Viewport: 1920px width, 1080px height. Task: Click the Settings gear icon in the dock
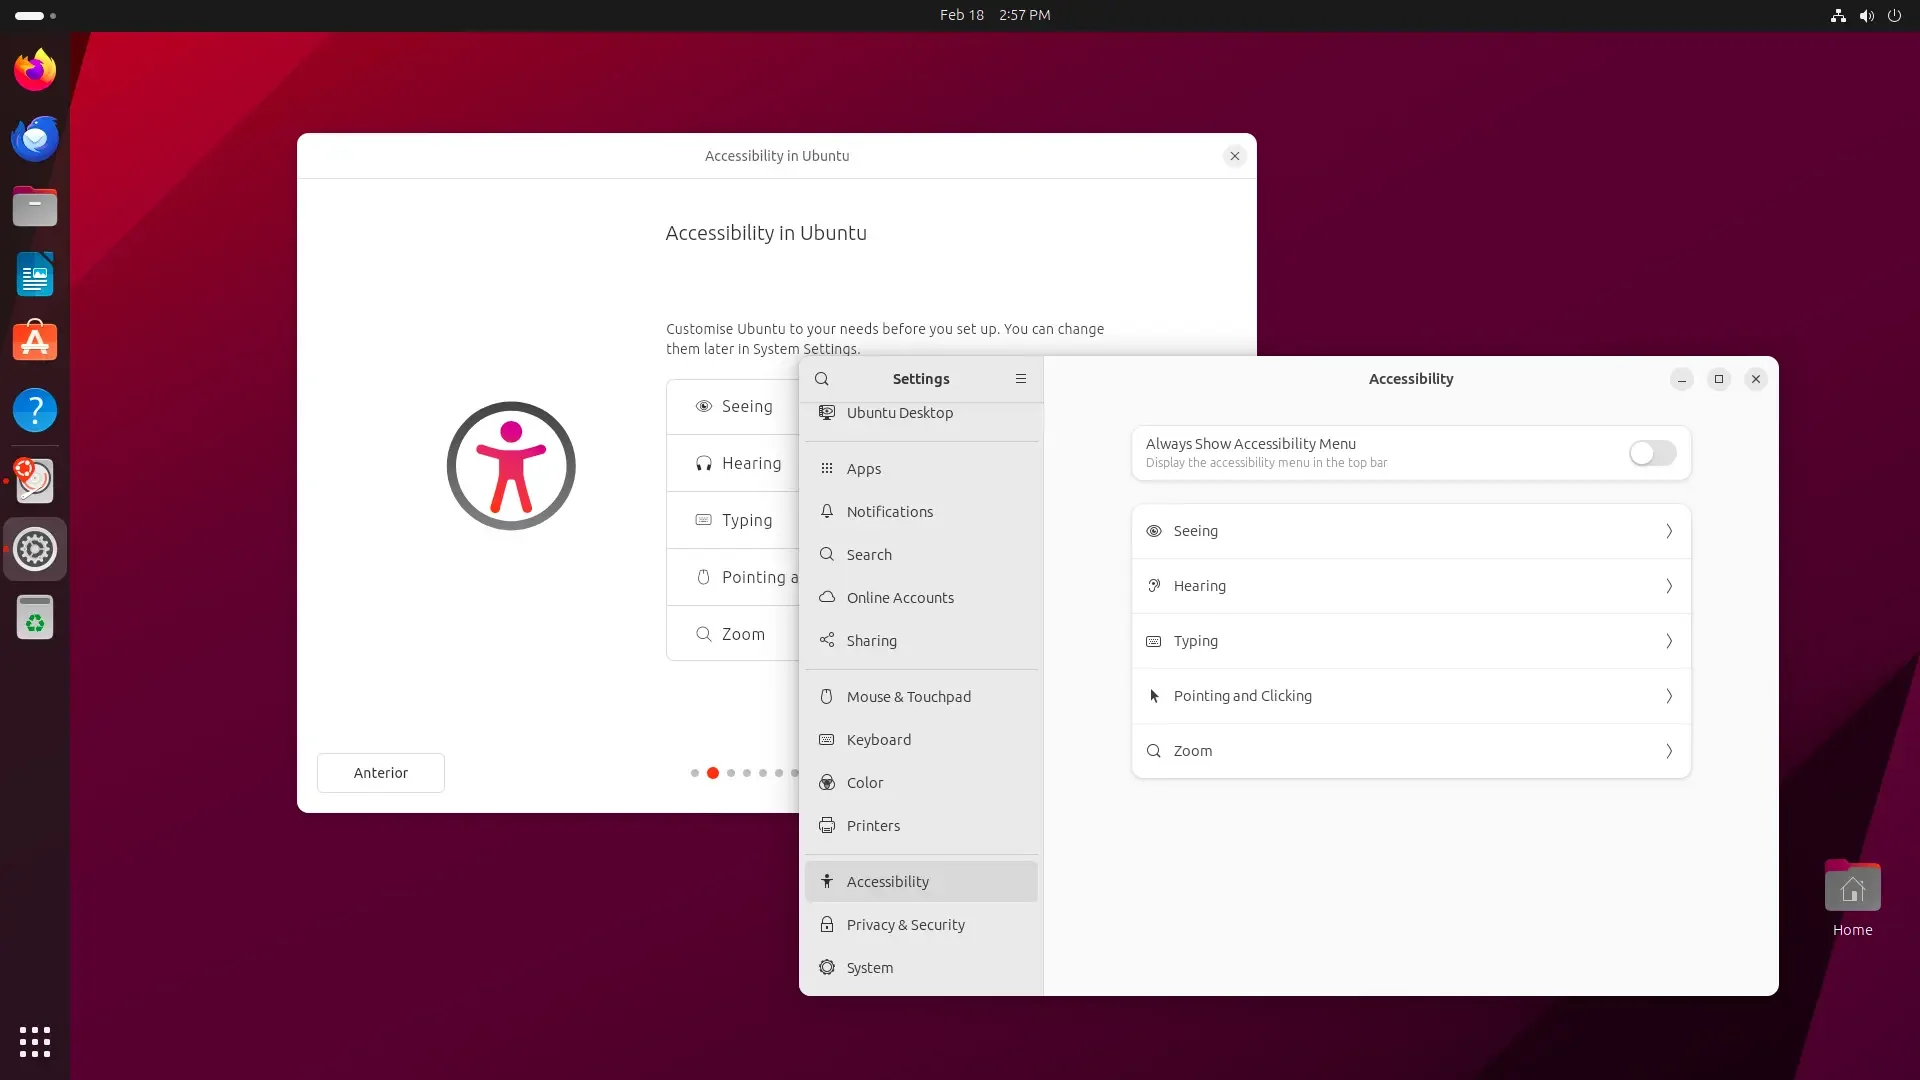[35, 549]
